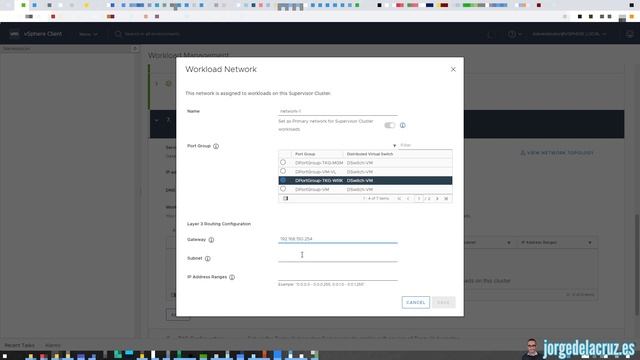Open the administrator user account dropdown
Screen dimensions: 640x360
[569, 34]
